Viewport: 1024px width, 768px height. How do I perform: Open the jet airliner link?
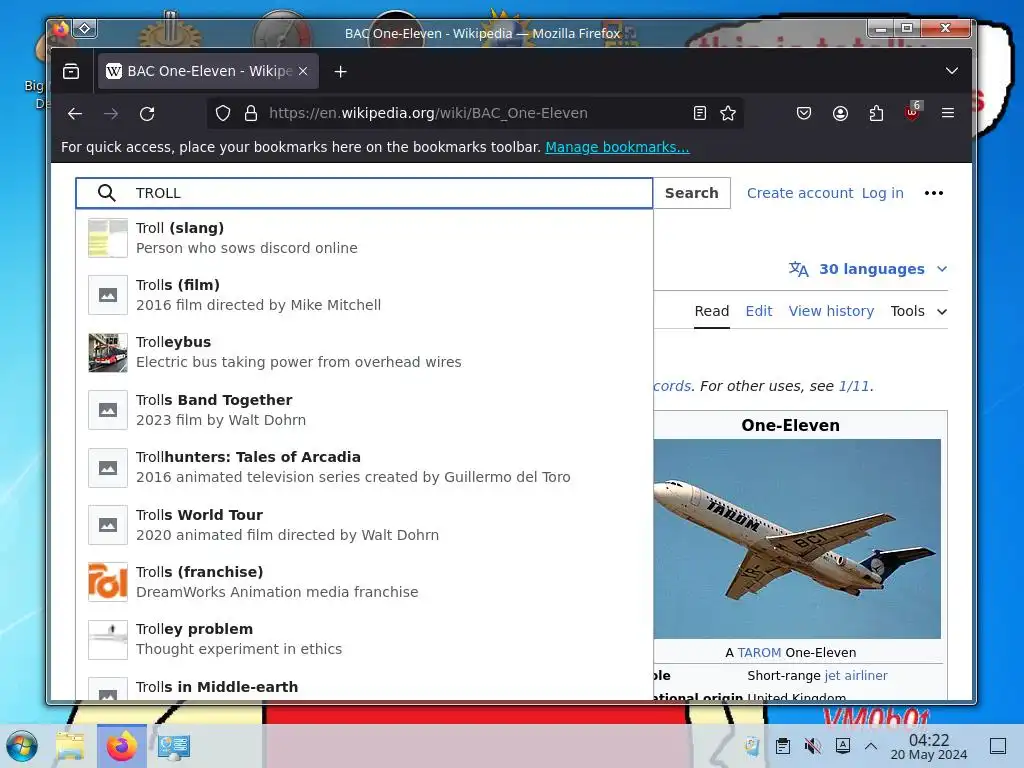tap(856, 675)
